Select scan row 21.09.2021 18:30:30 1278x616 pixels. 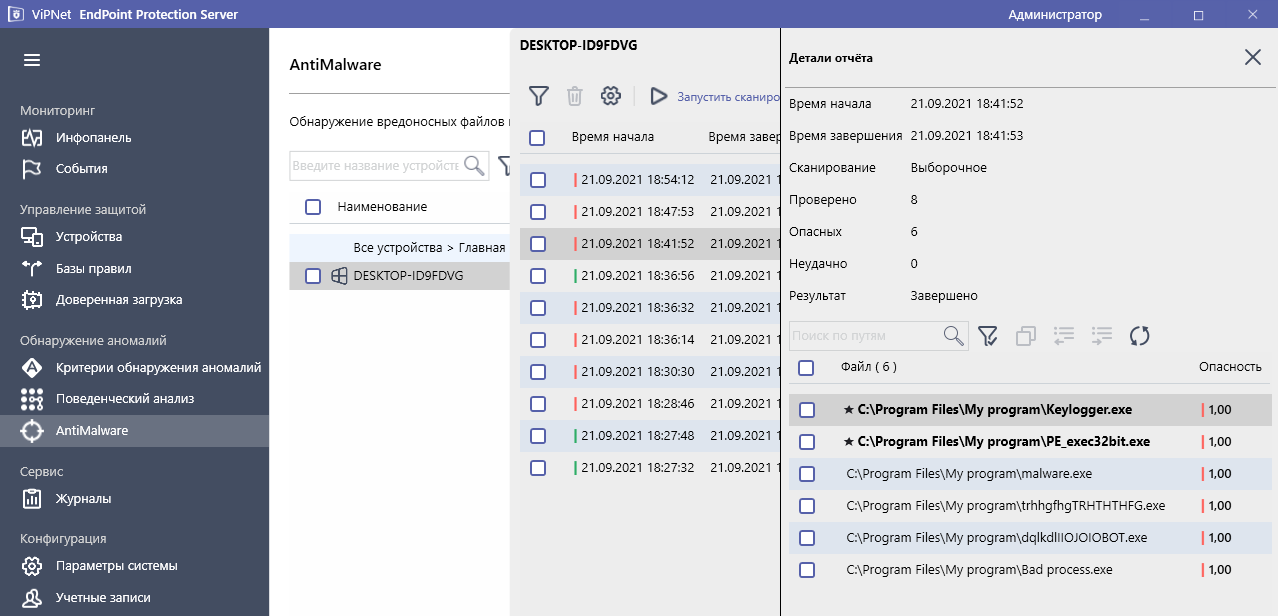tap(650, 371)
